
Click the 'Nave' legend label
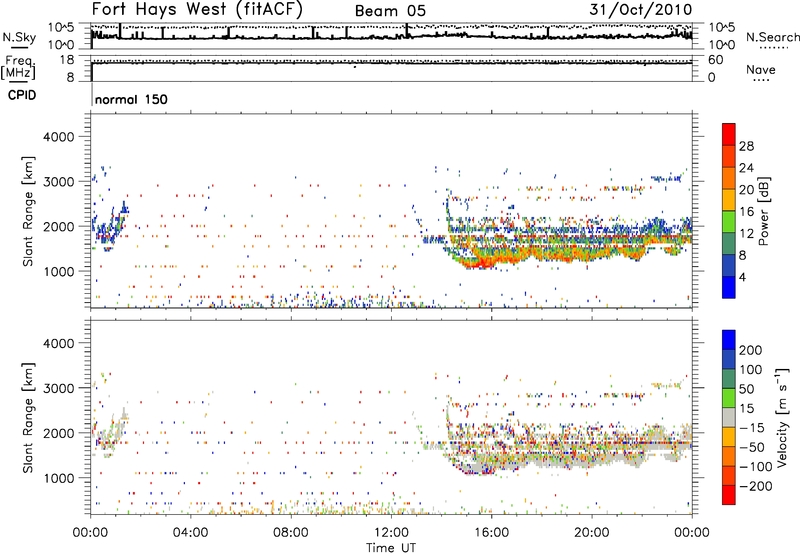pyautogui.click(x=760, y=70)
